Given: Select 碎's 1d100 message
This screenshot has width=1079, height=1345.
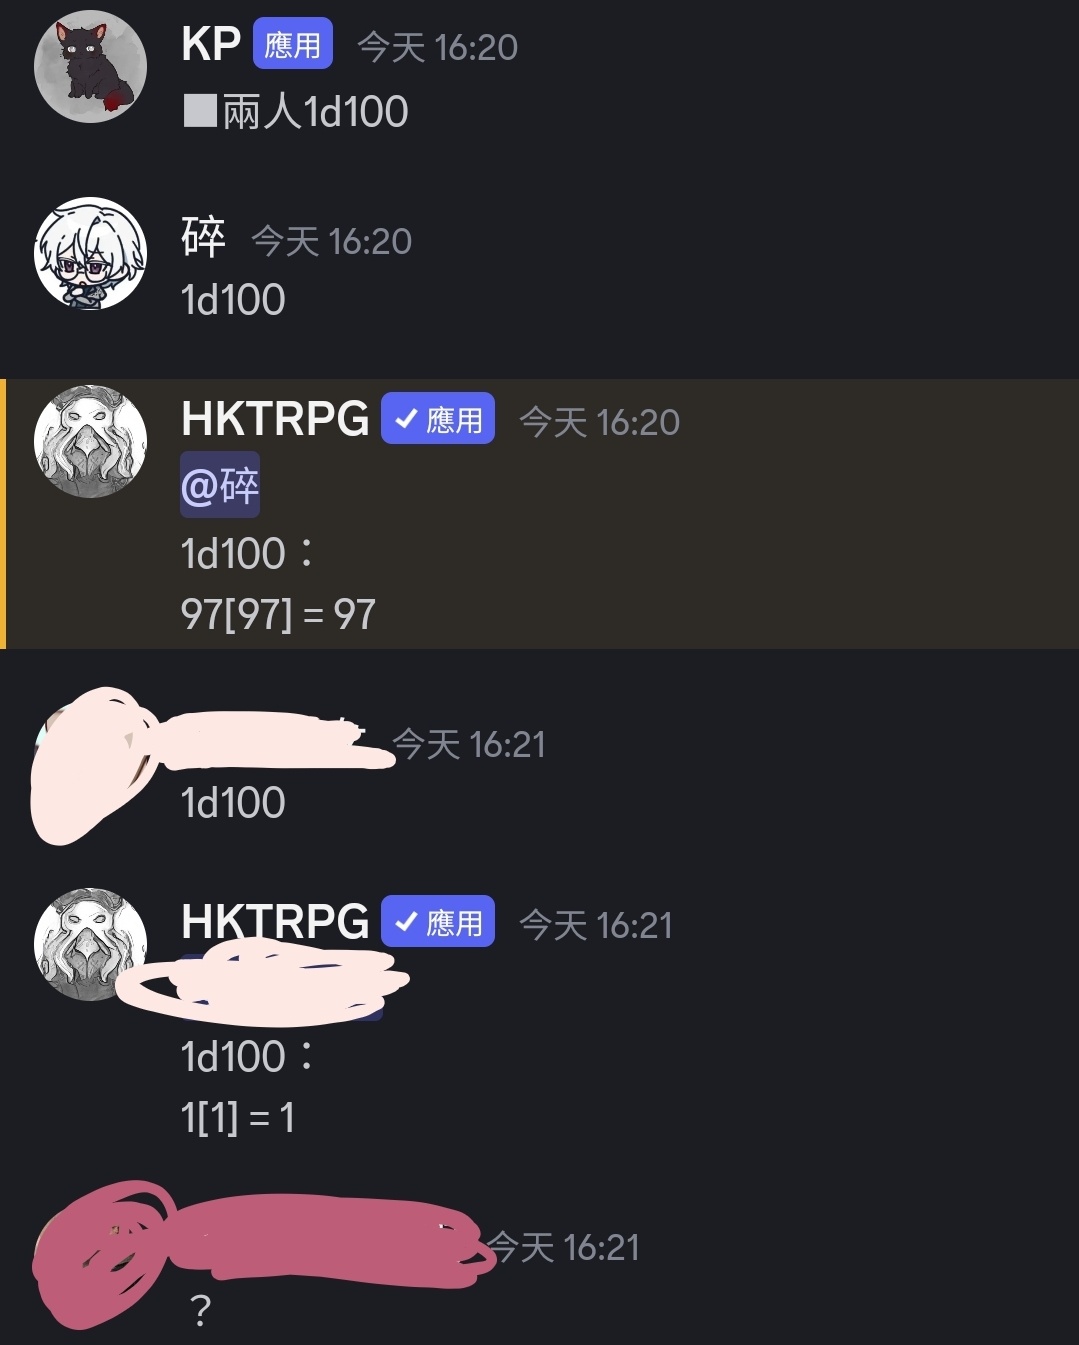Looking at the screenshot, I should click(233, 300).
